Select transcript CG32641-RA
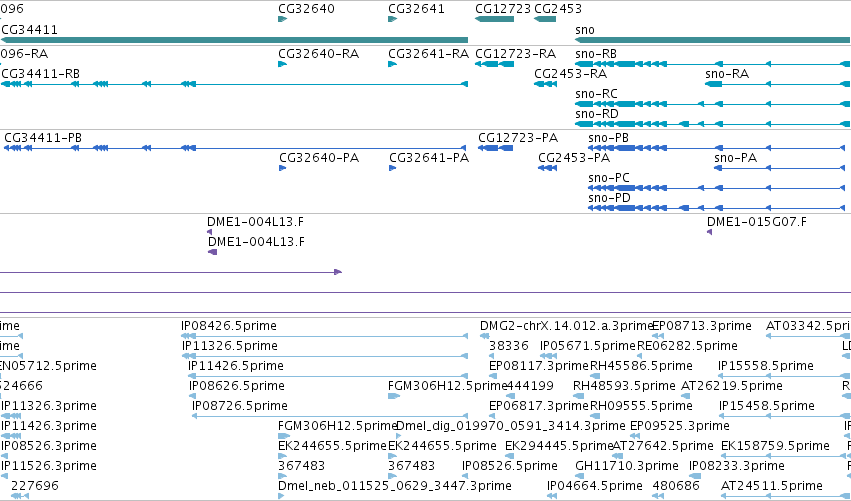This screenshot has width=851, height=501. pyautogui.click(x=428, y=54)
